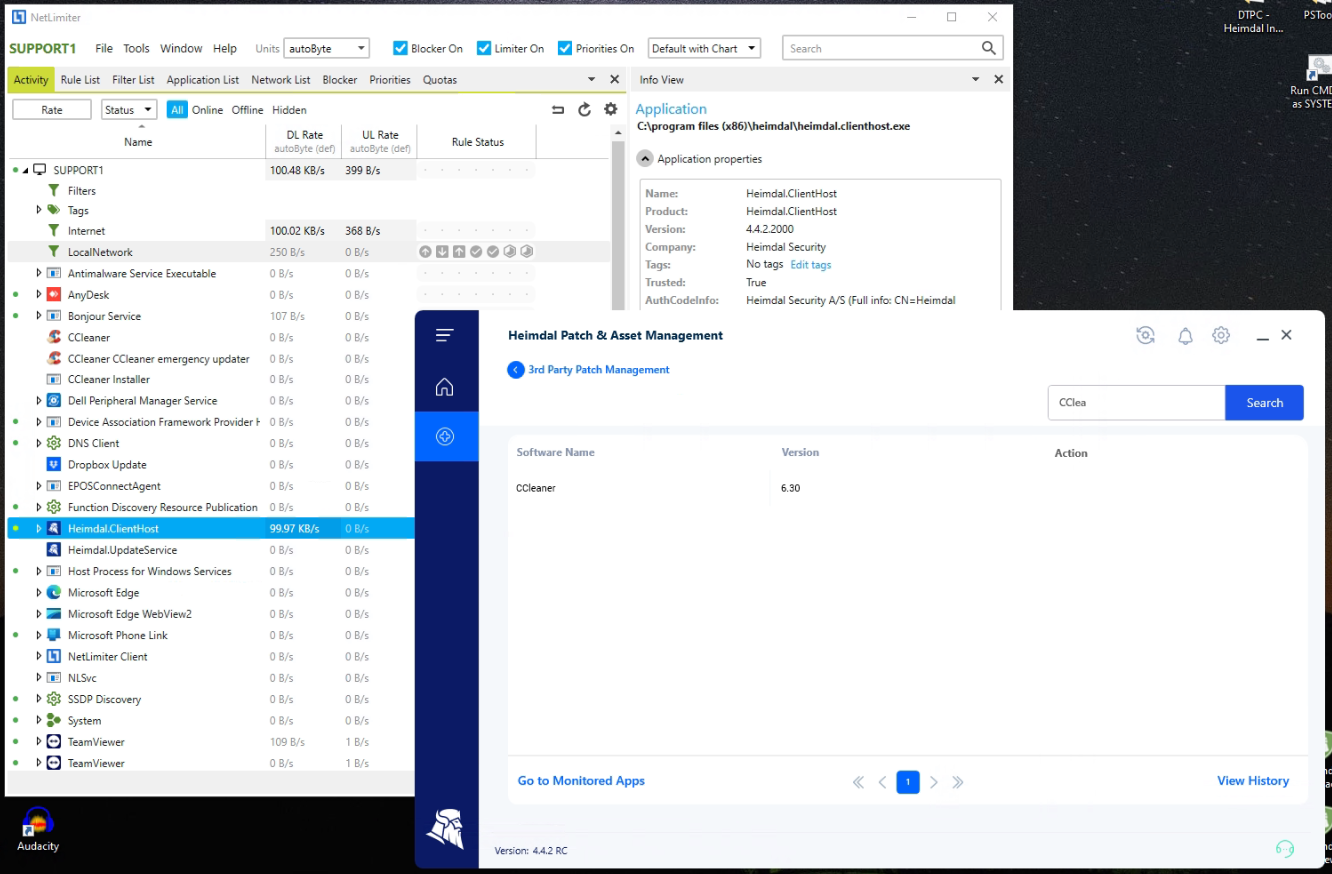This screenshot has height=874, width=1332.
Task: Click NetLimiter activity refresh icon
Action: click(x=585, y=110)
